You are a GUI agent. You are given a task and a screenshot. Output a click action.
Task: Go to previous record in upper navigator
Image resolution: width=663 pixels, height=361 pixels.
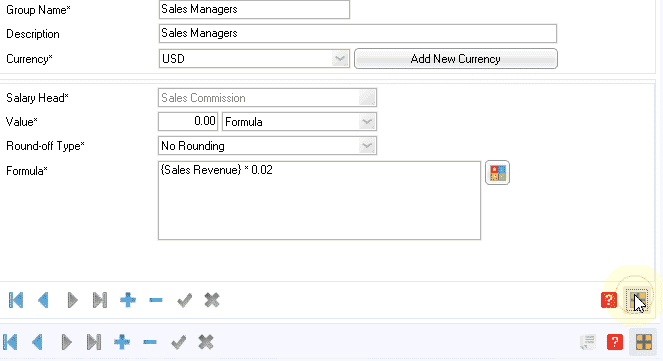(x=43, y=300)
